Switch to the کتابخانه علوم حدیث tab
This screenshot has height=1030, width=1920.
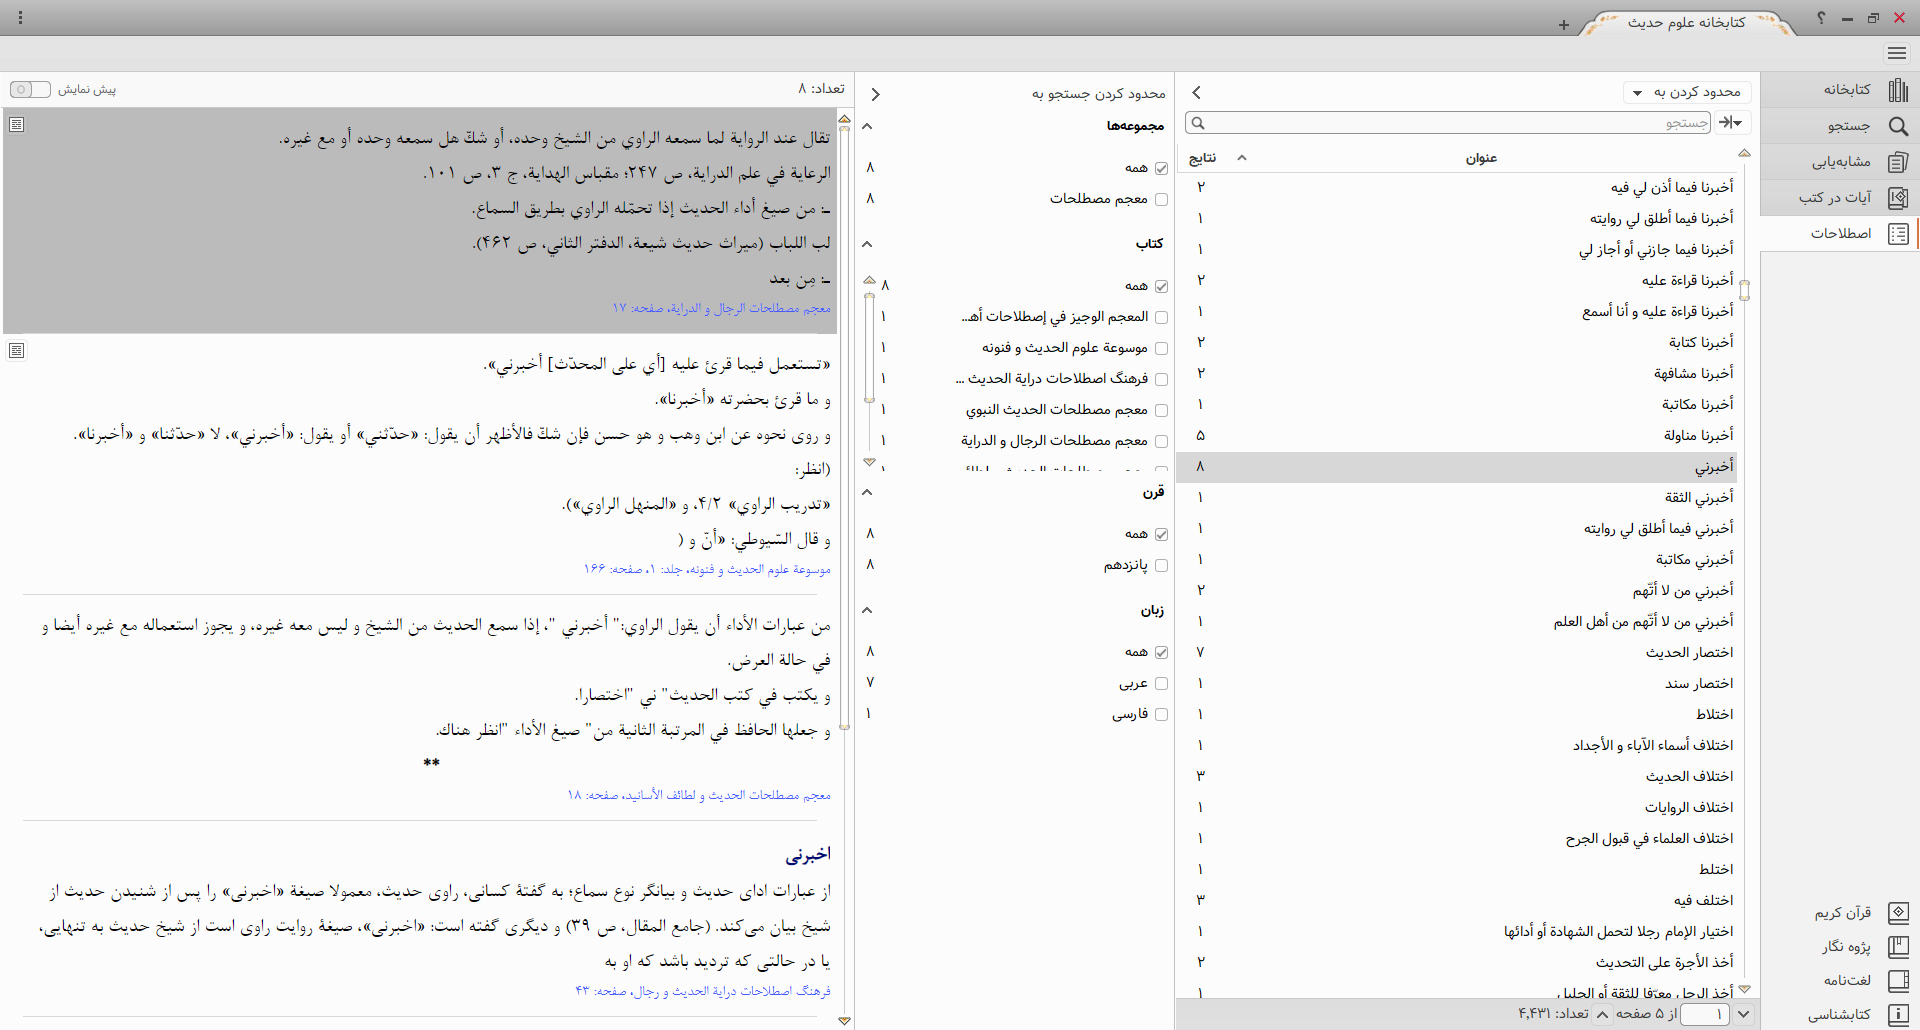1686,22
